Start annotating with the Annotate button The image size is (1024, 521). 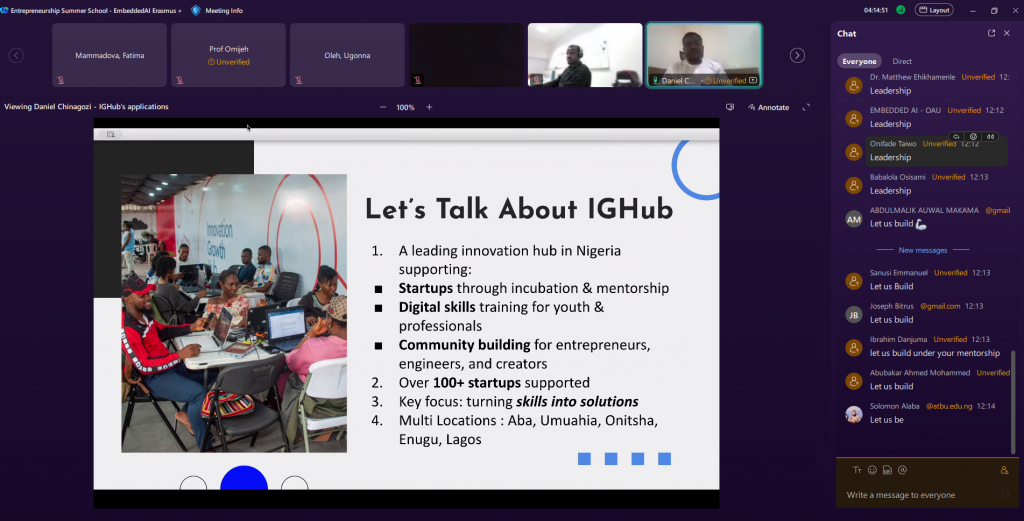point(768,107)
